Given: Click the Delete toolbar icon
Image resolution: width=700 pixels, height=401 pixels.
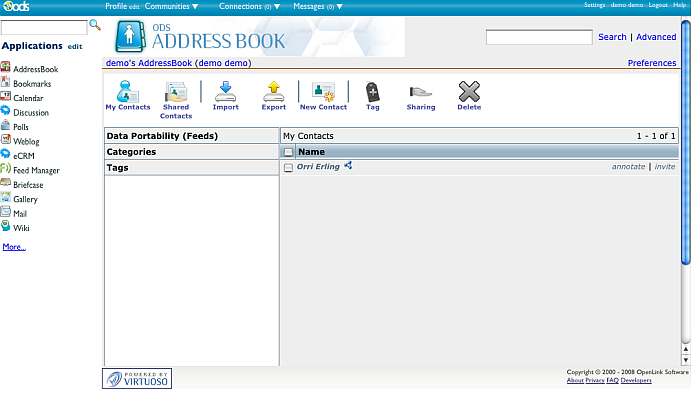Looking at the screenshot, I should point(469,92).
